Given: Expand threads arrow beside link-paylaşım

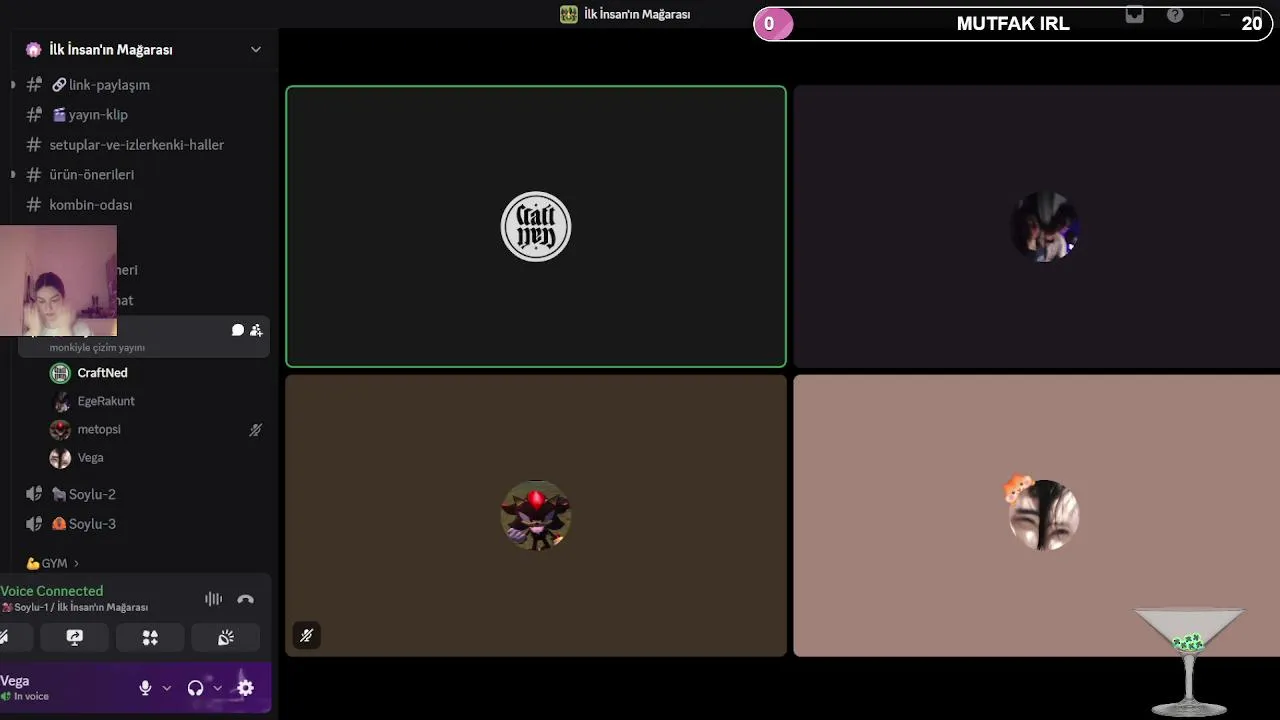Looking at the screenshot, I should pyautogui.click(x=13, y=85).
